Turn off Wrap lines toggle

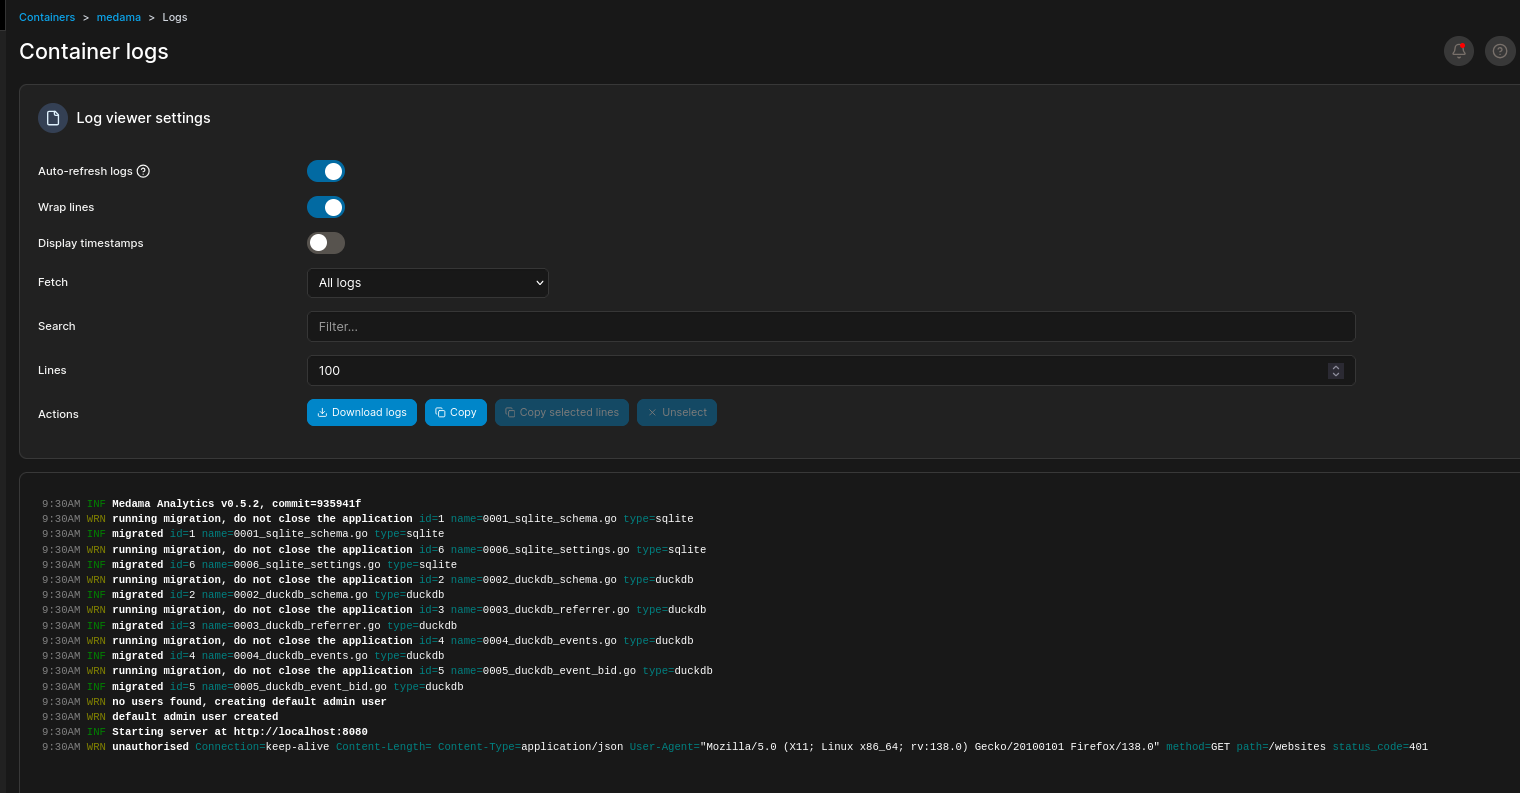[326, 207]
